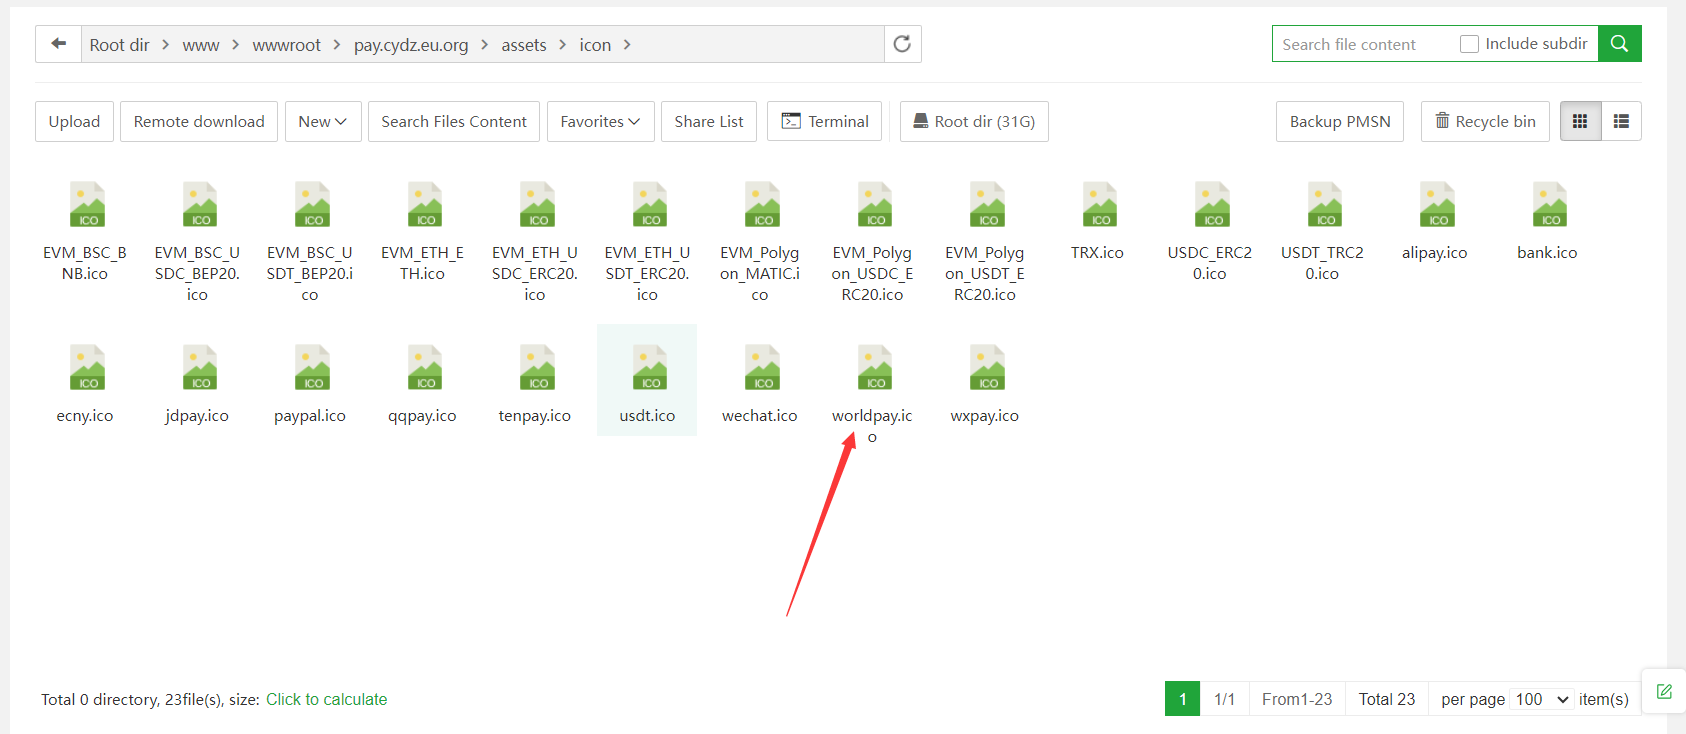Expand chevron after icon in path
The image size is (1686, 734).
click(x=627, y=45)
